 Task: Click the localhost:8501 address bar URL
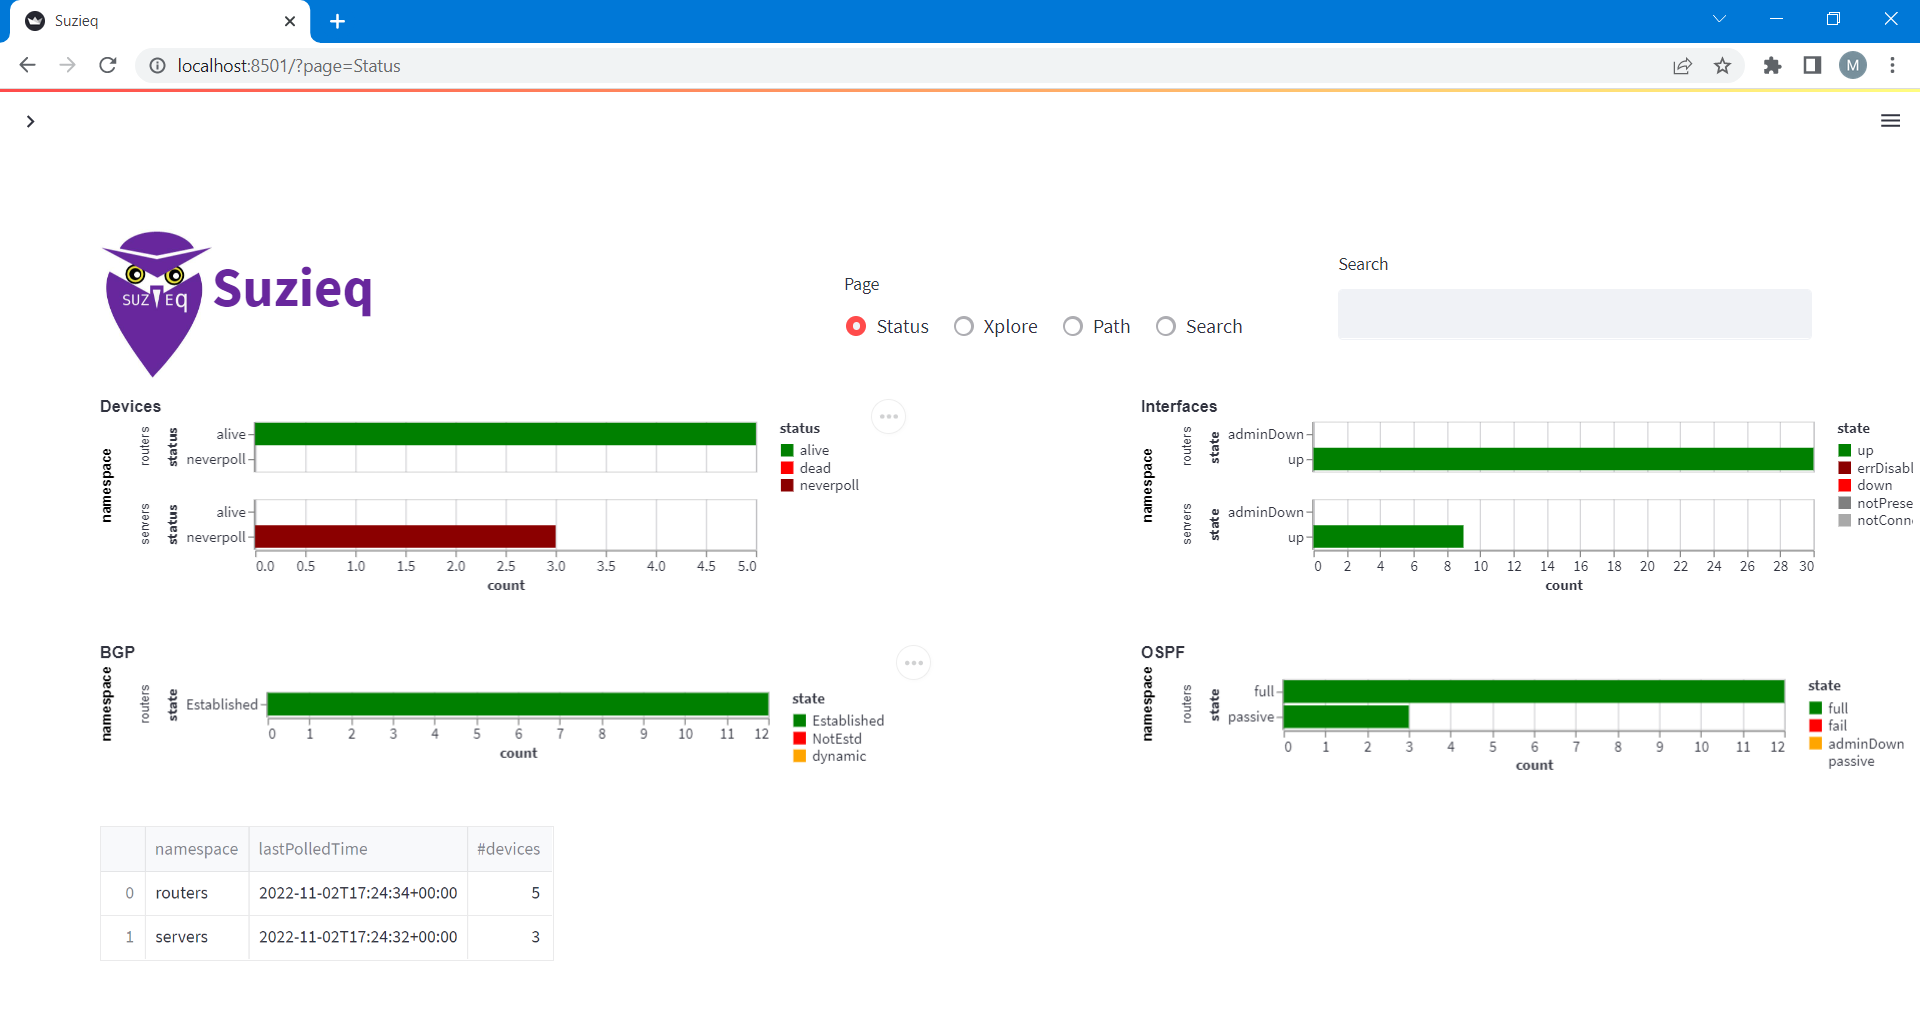tap(289, 66)
